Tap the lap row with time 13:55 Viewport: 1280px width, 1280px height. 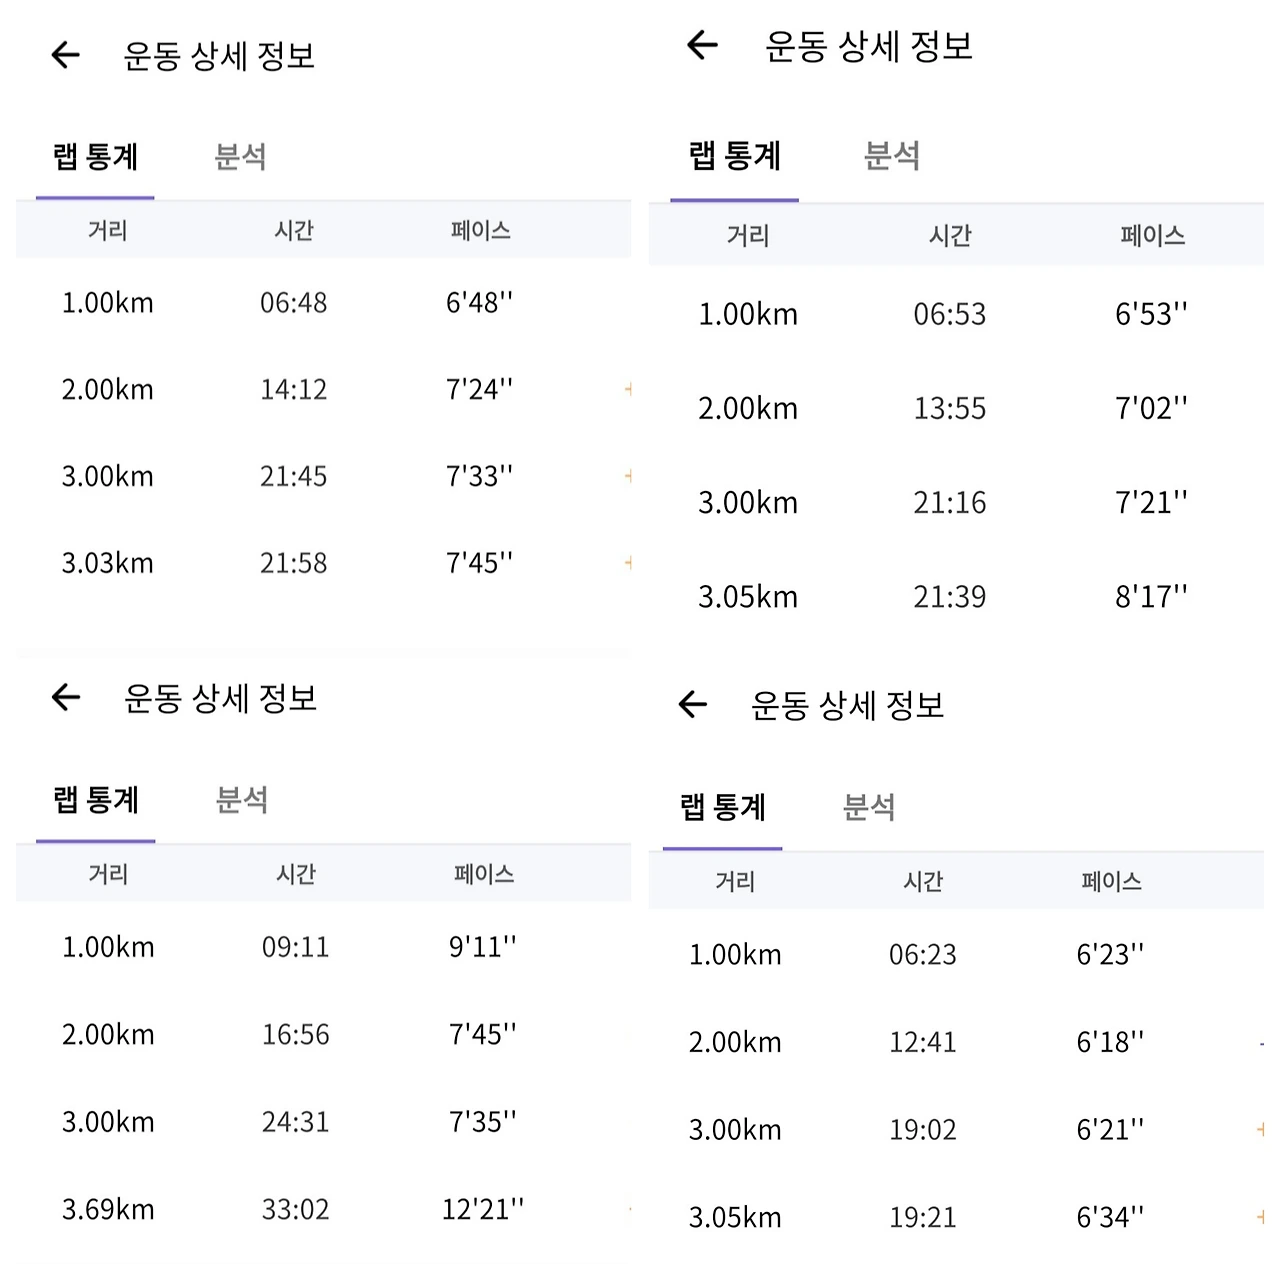coord(949,408)
